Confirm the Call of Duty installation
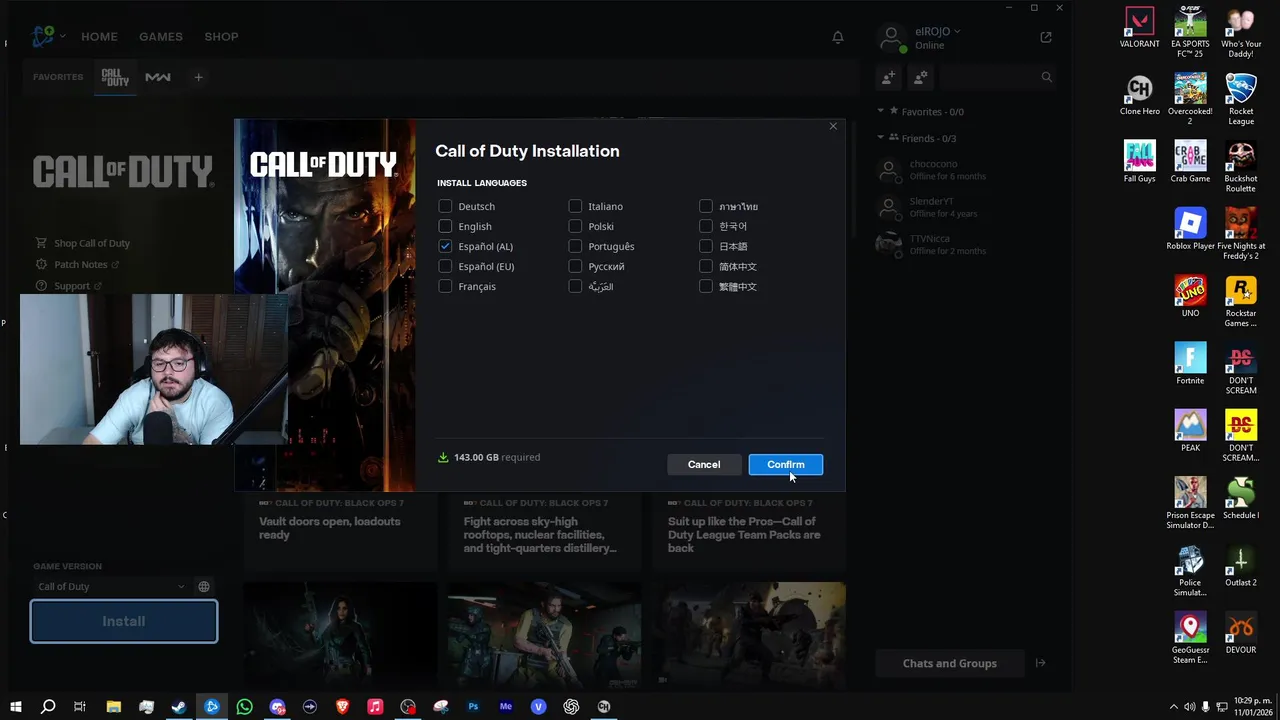This screenshot has width=1280, height=720. click(785, 464)
